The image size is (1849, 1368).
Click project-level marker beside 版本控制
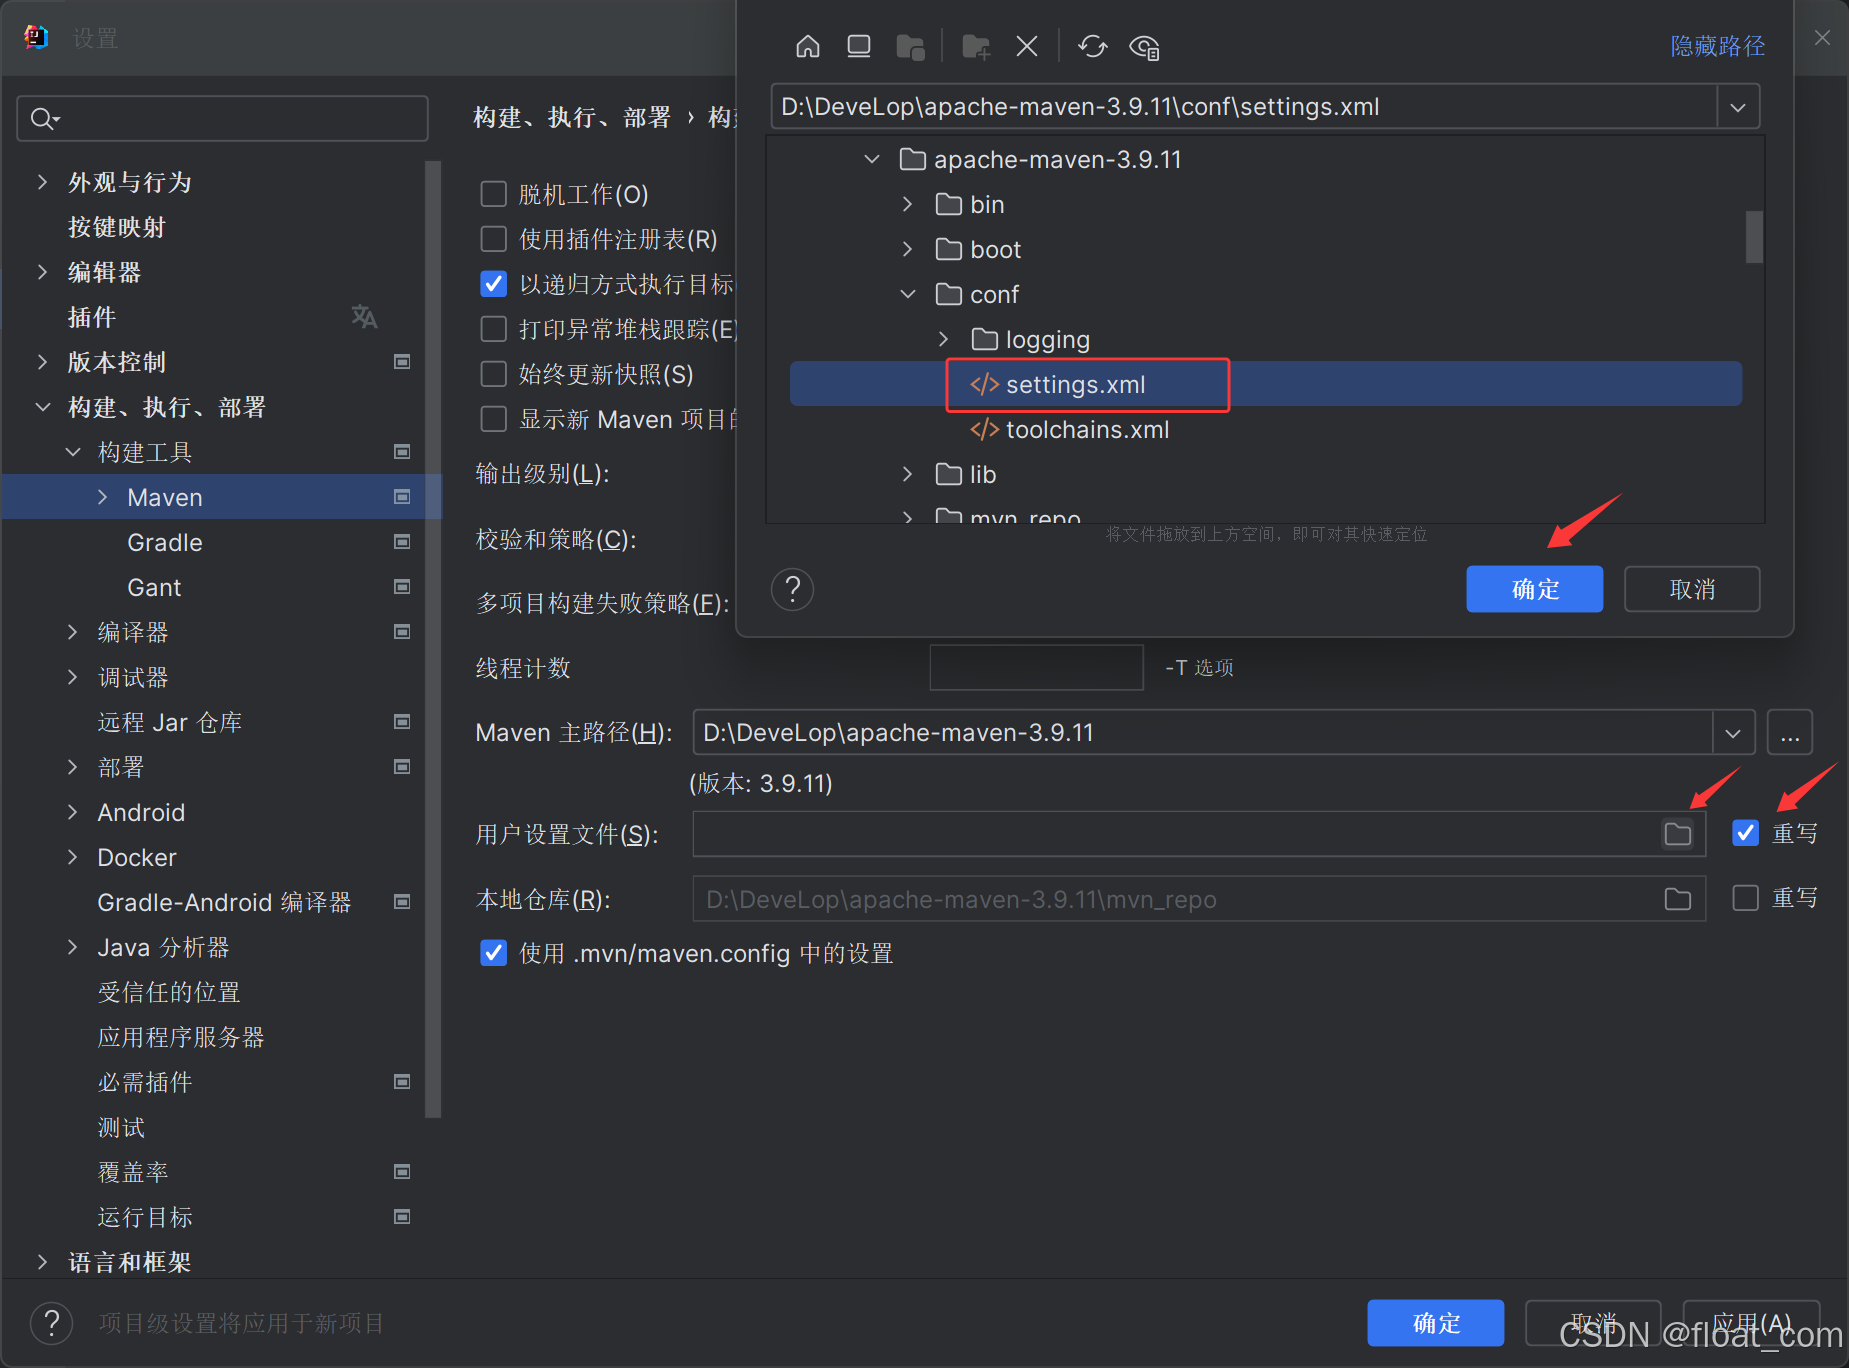(x=402, y=362)
